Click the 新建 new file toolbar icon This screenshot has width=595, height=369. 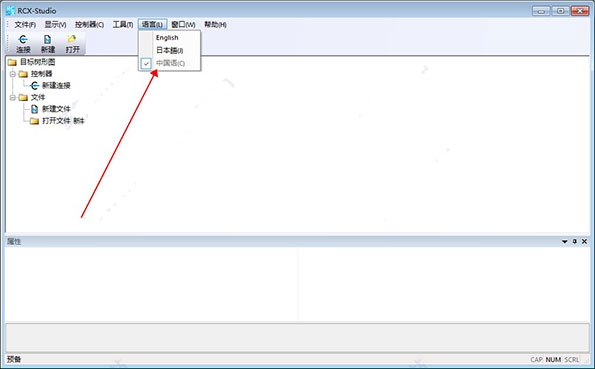[x=47, y=39]
